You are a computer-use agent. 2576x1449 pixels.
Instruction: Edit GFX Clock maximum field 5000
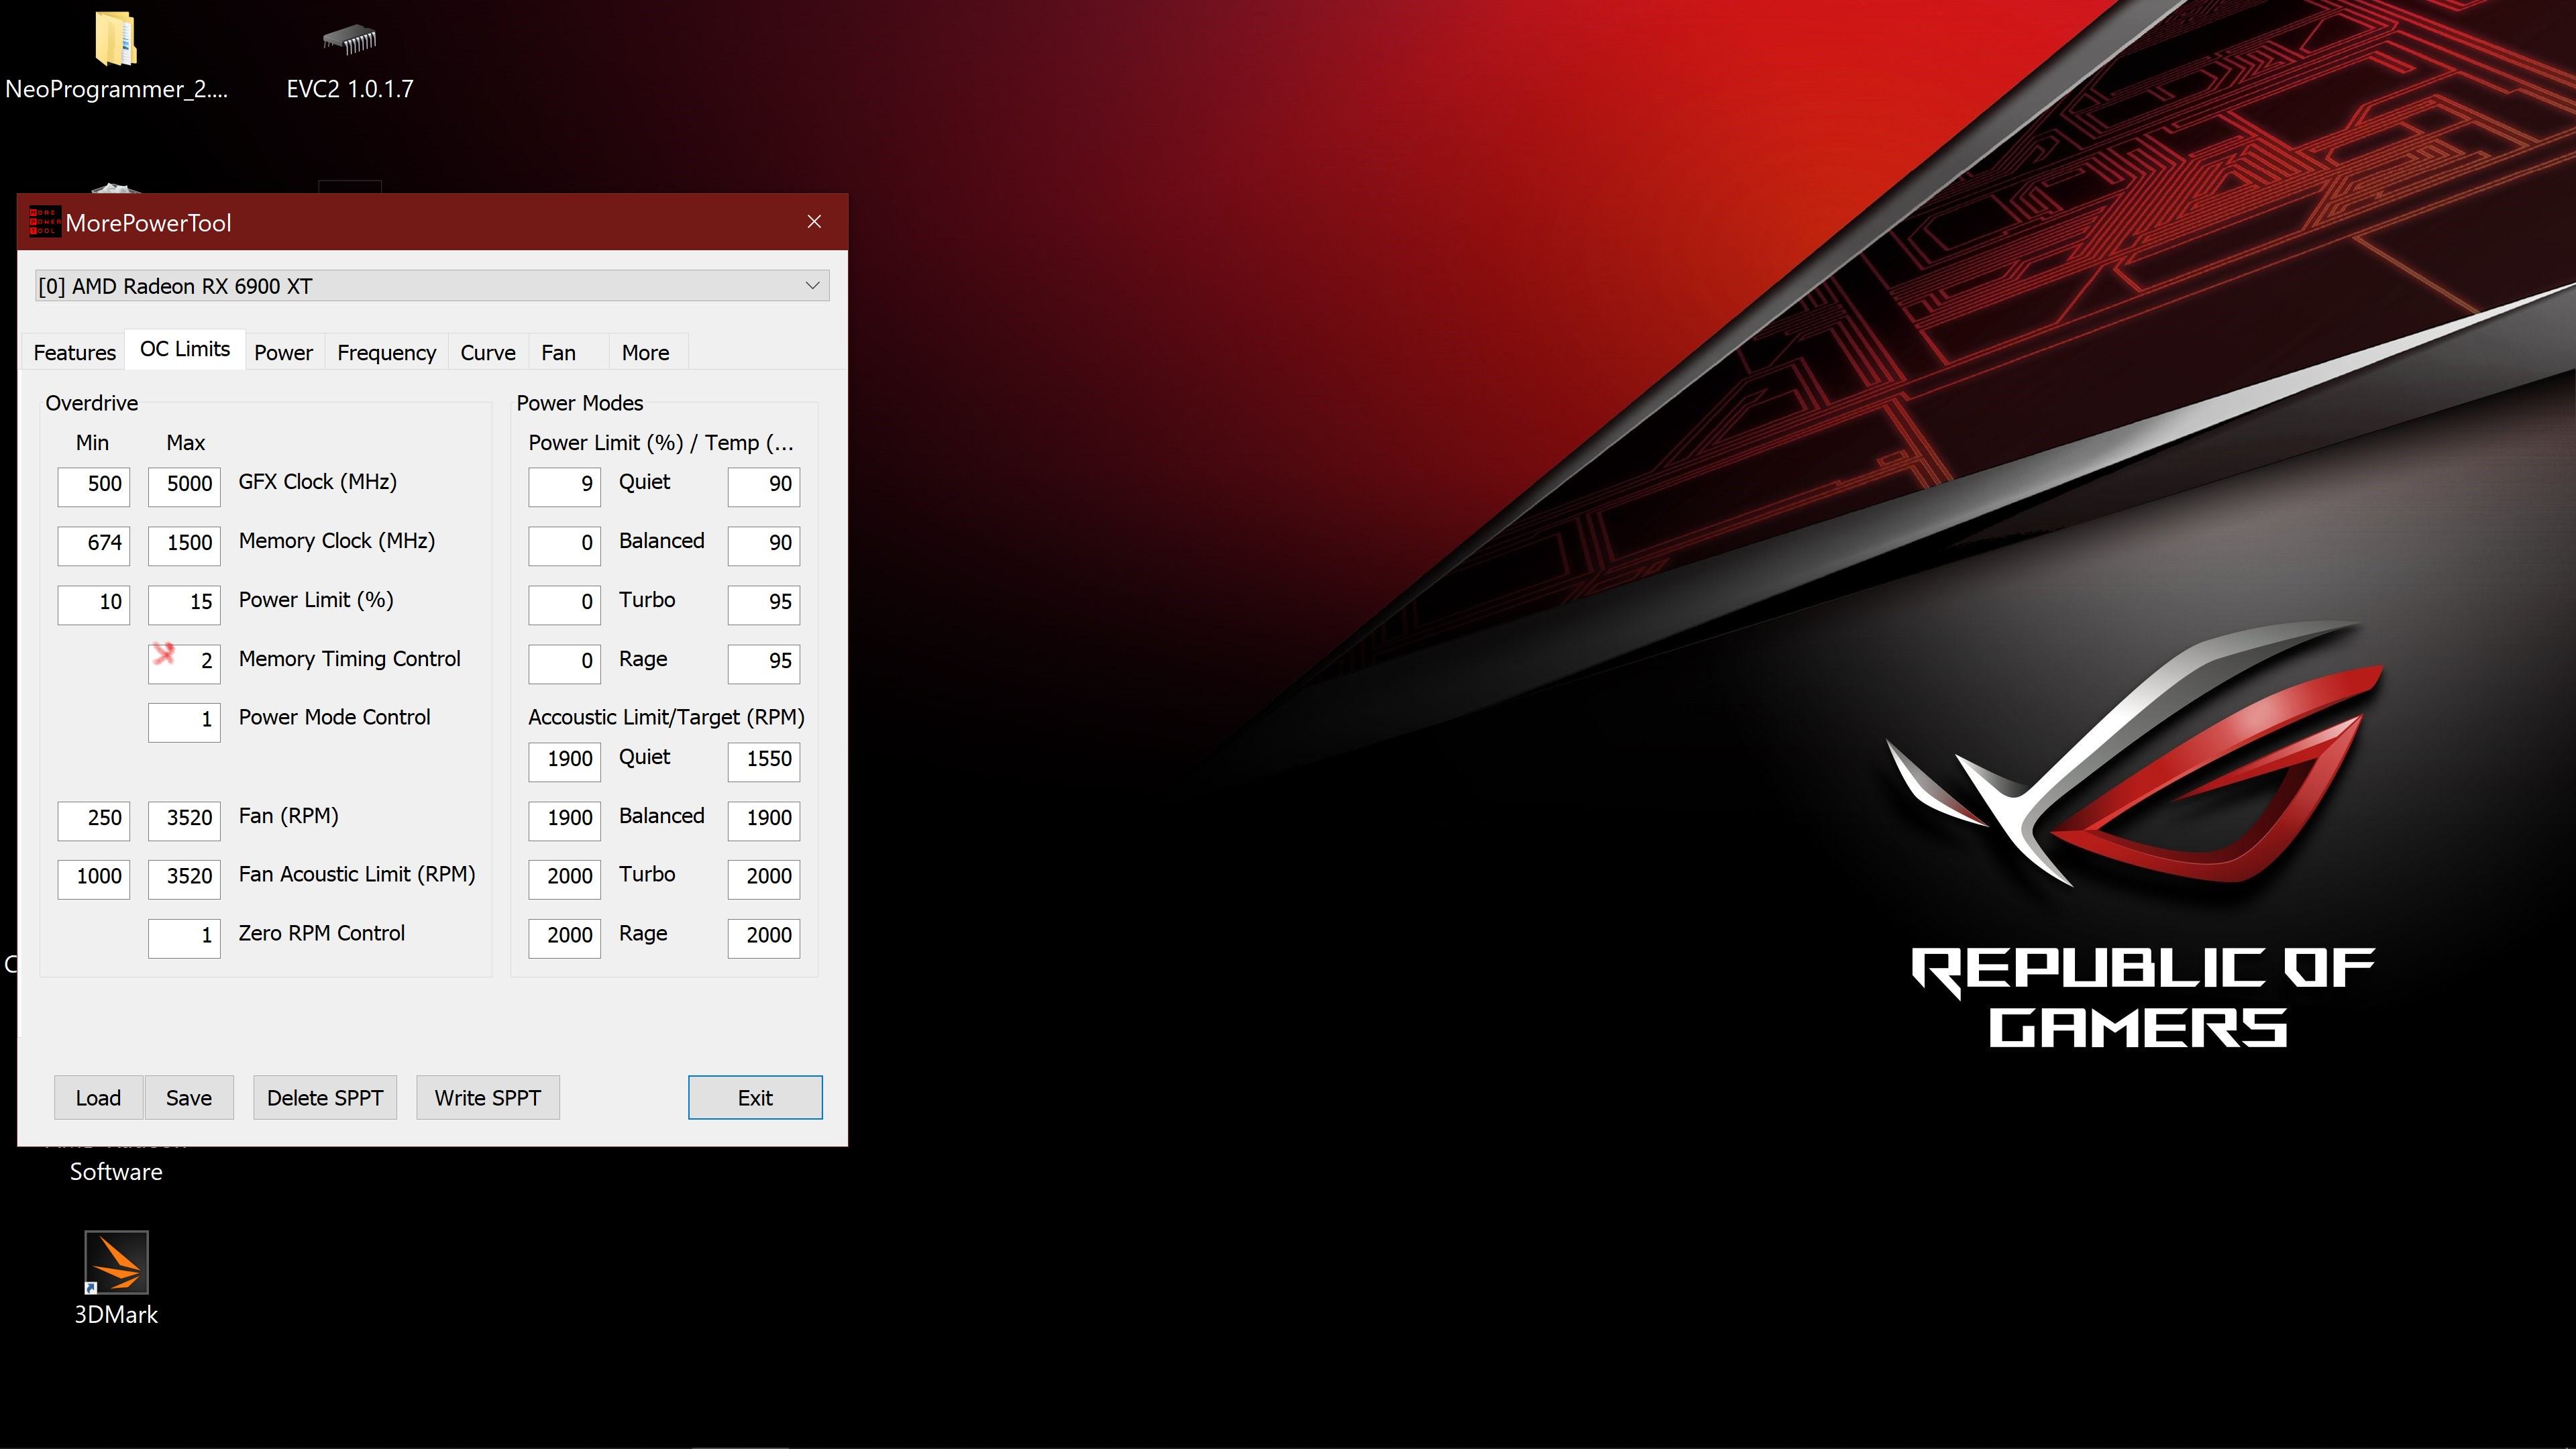[184, 487]
